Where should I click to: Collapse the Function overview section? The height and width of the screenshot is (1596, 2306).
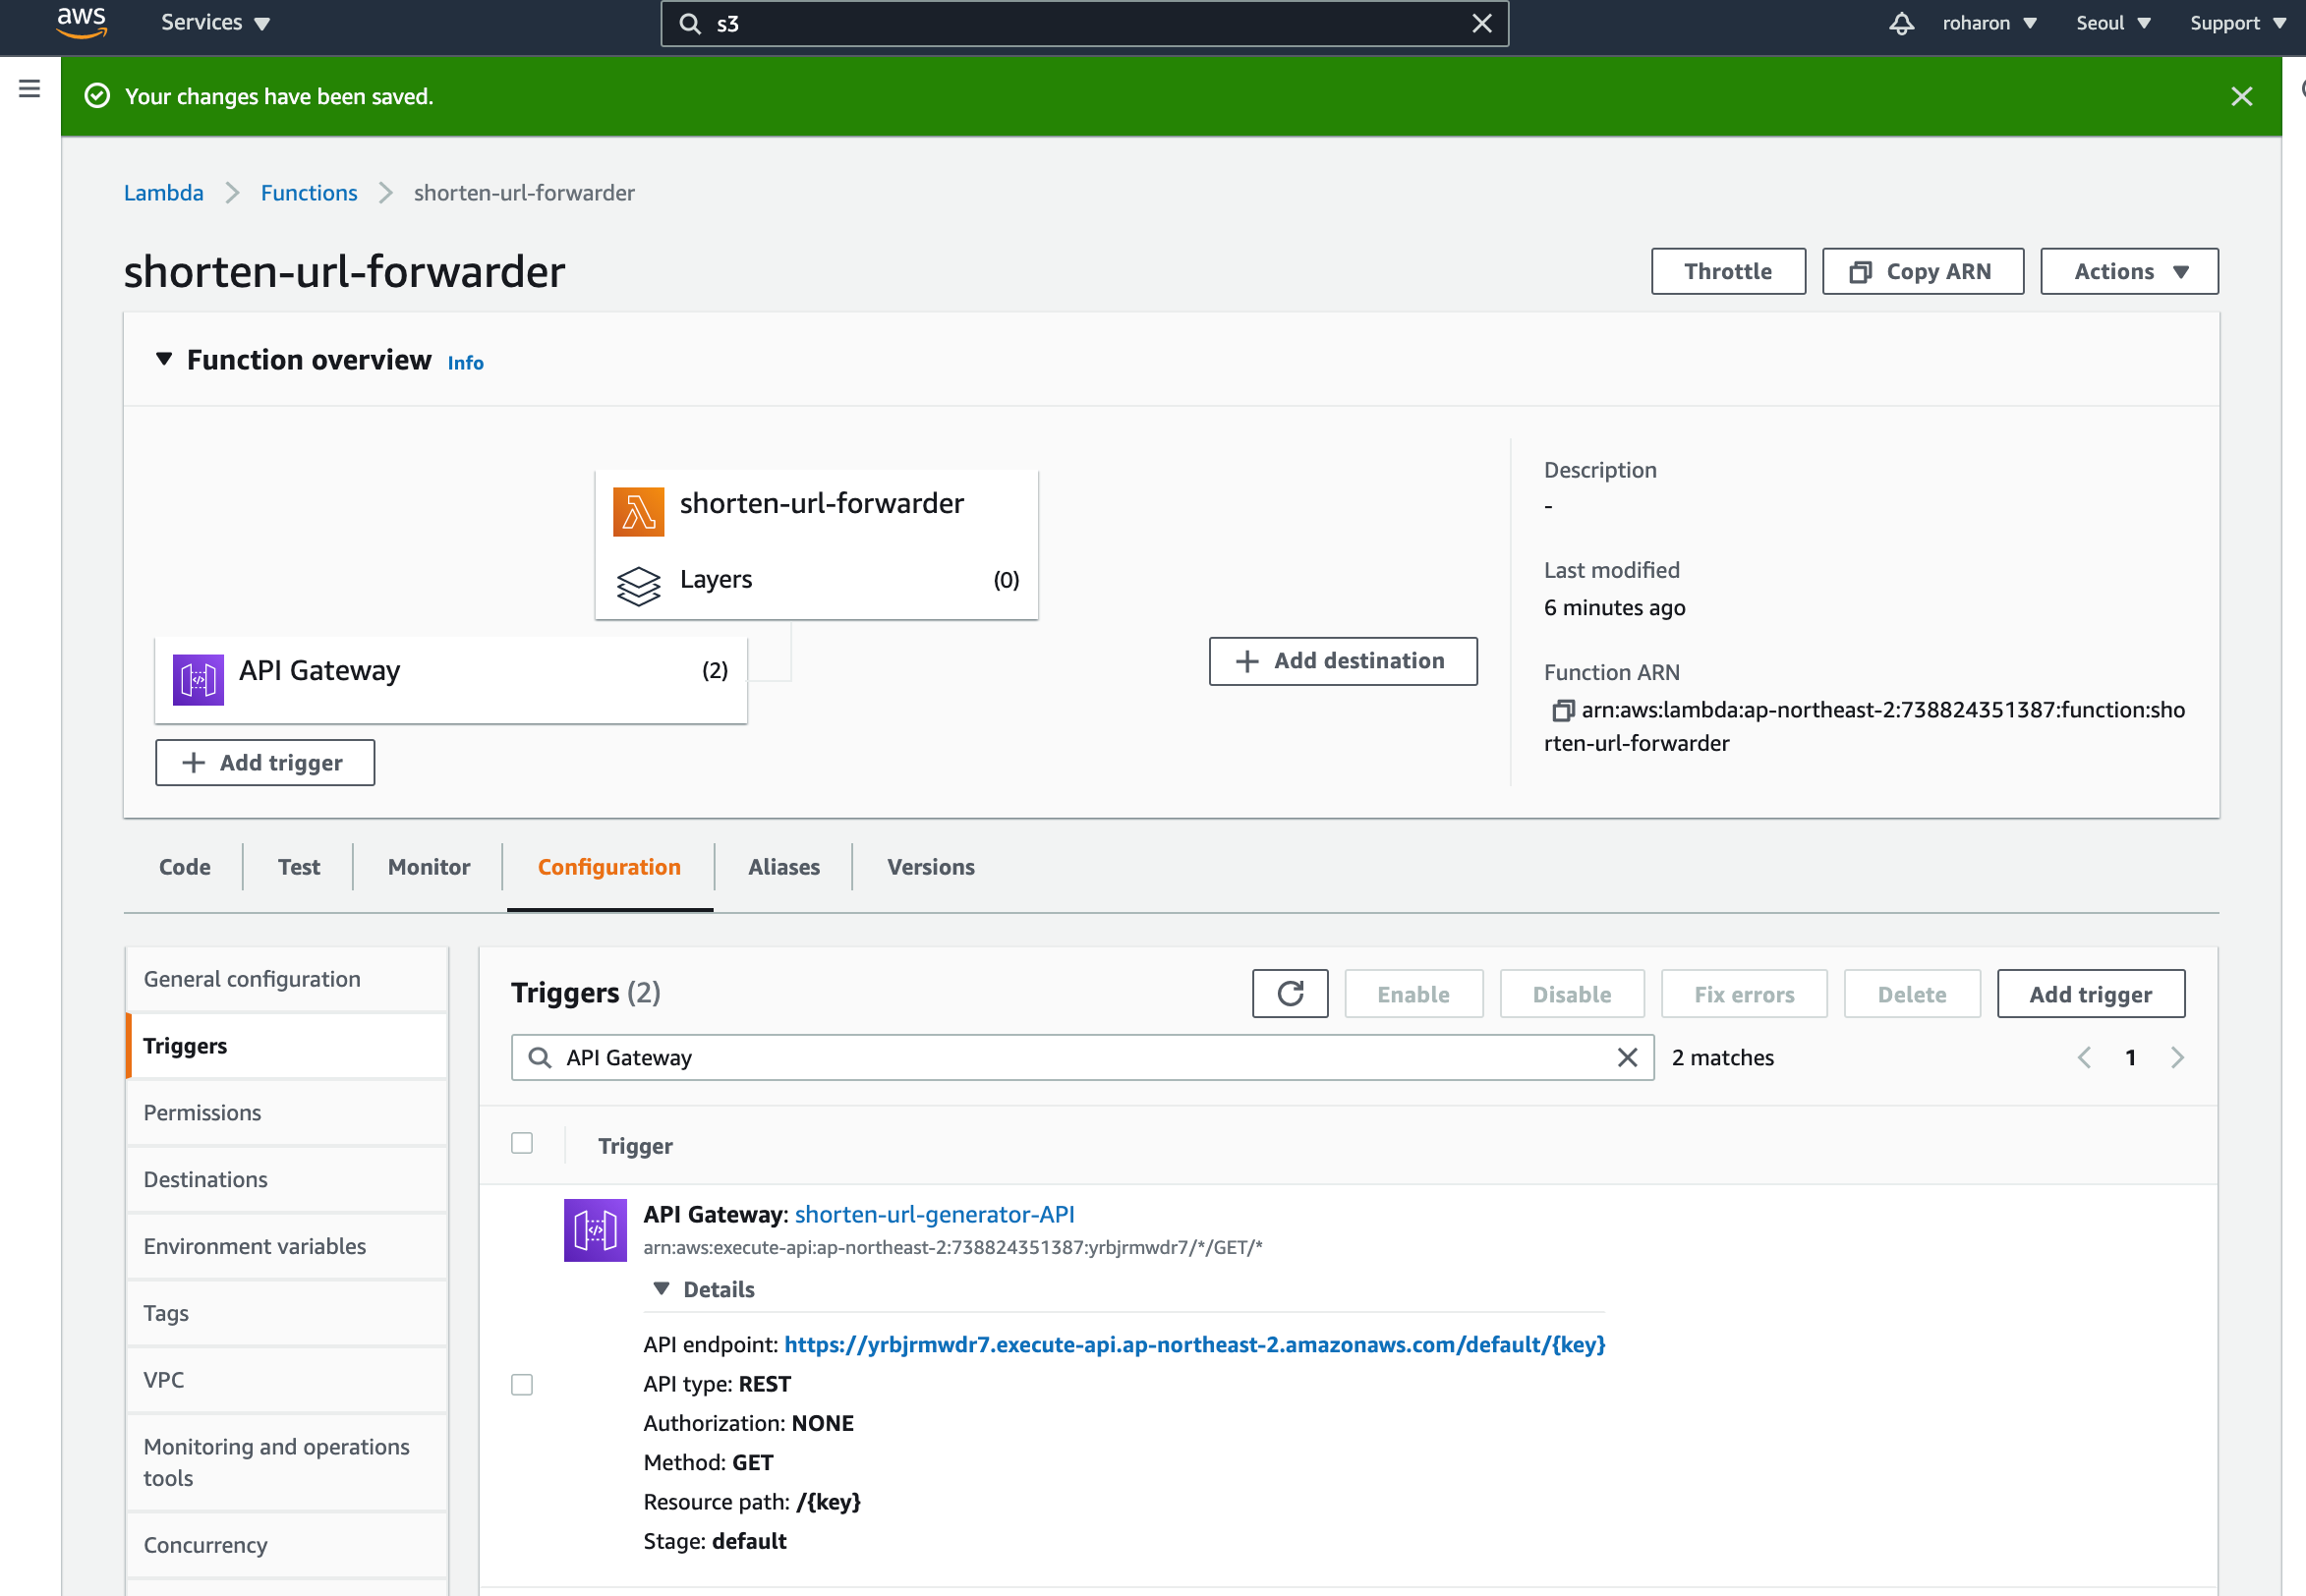164,359
